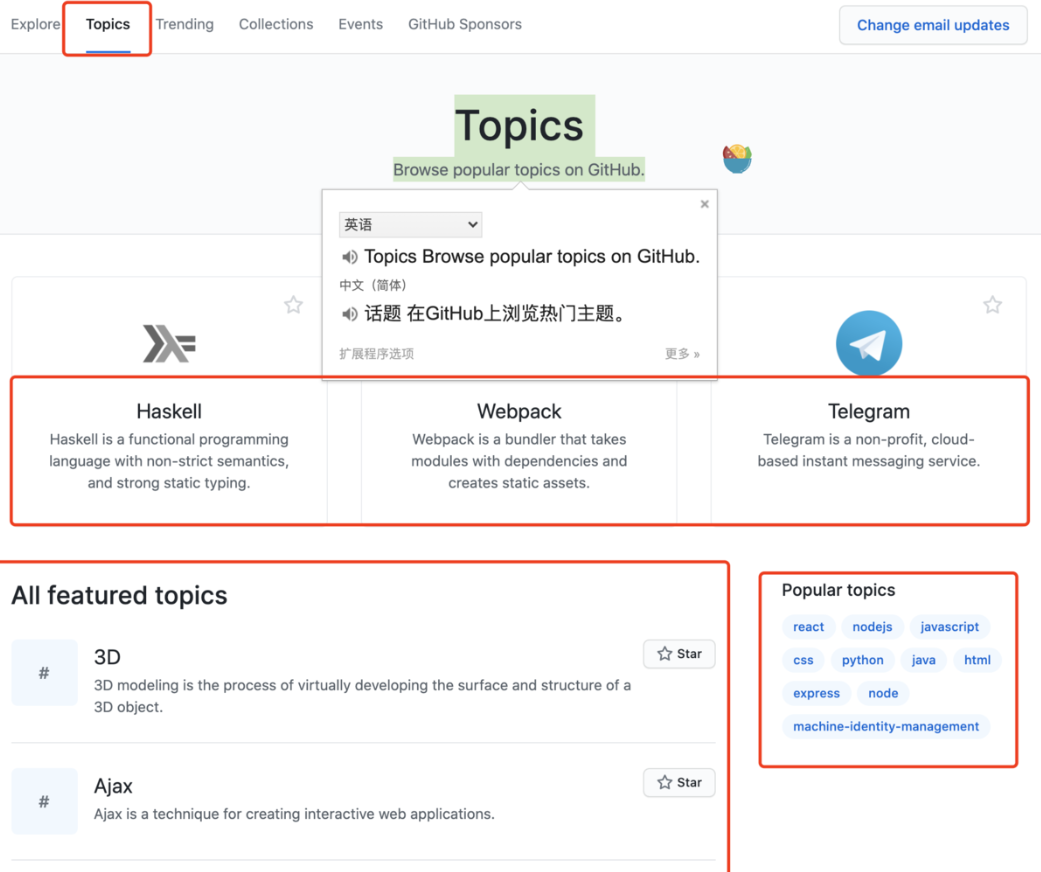The image size is (1041, 872).
Task: View the Events tab
Action: click(x=360, y=25)
